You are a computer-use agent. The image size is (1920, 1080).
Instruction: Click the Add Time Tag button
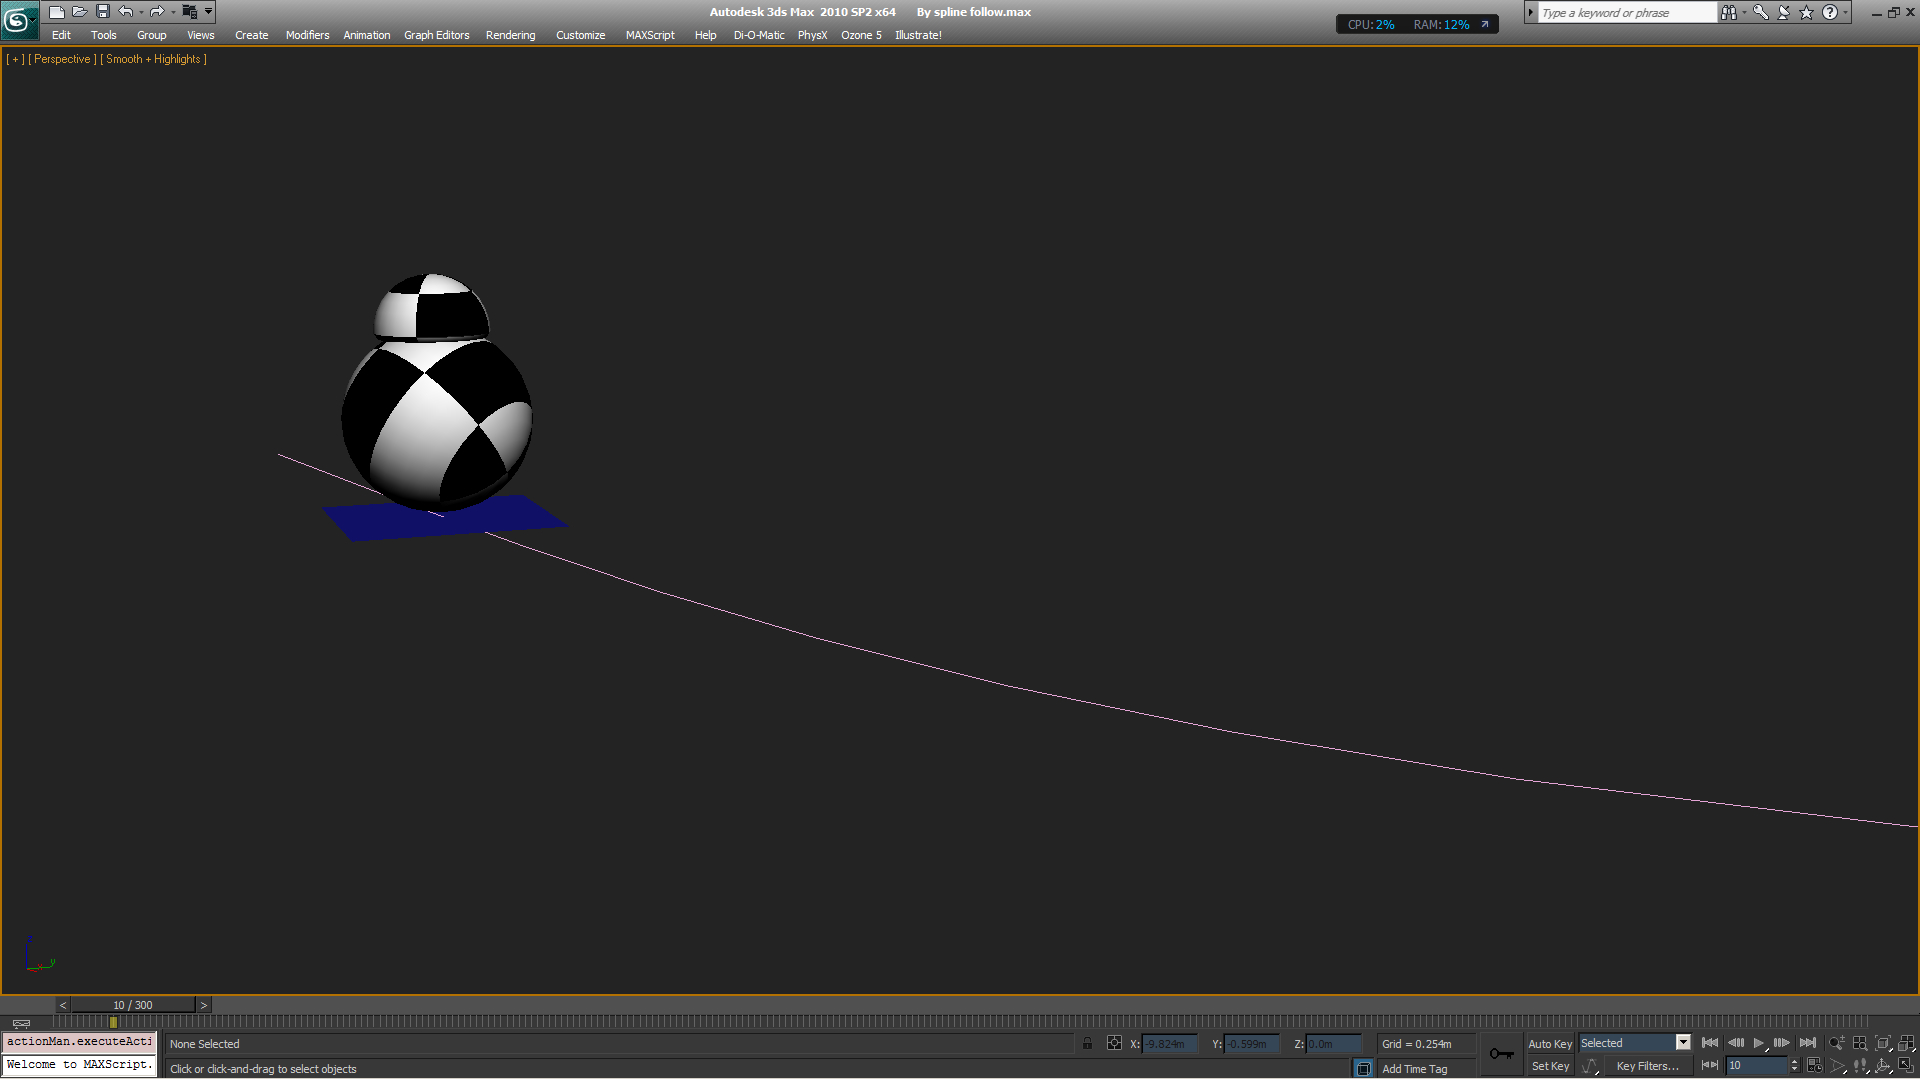click(x=1414, y=1069)
